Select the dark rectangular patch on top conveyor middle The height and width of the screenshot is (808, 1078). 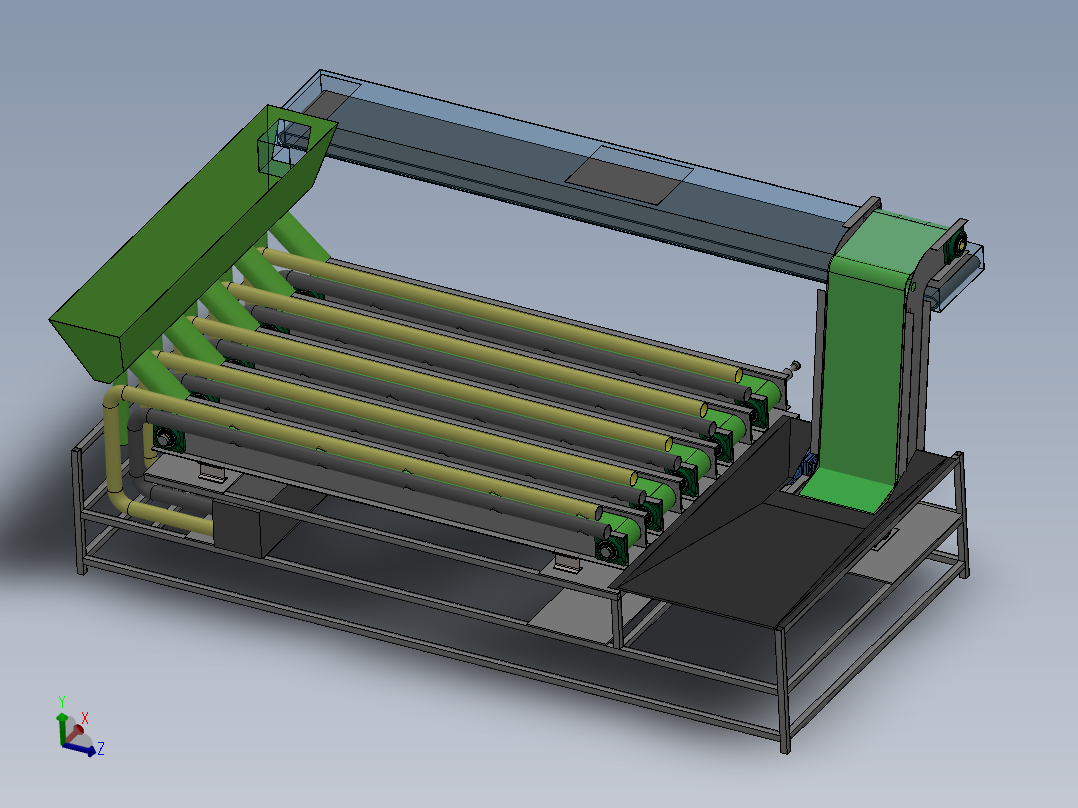click(x=628, y=175)
